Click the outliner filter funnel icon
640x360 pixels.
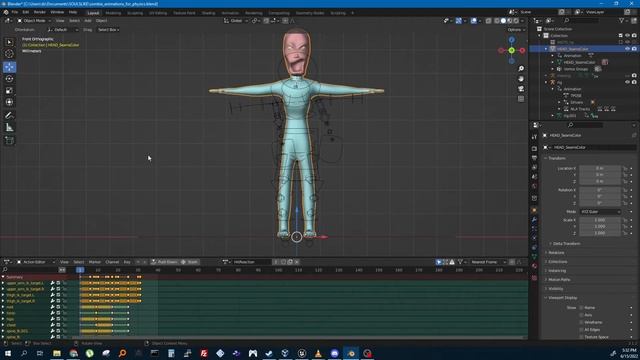tap(621, 20)
